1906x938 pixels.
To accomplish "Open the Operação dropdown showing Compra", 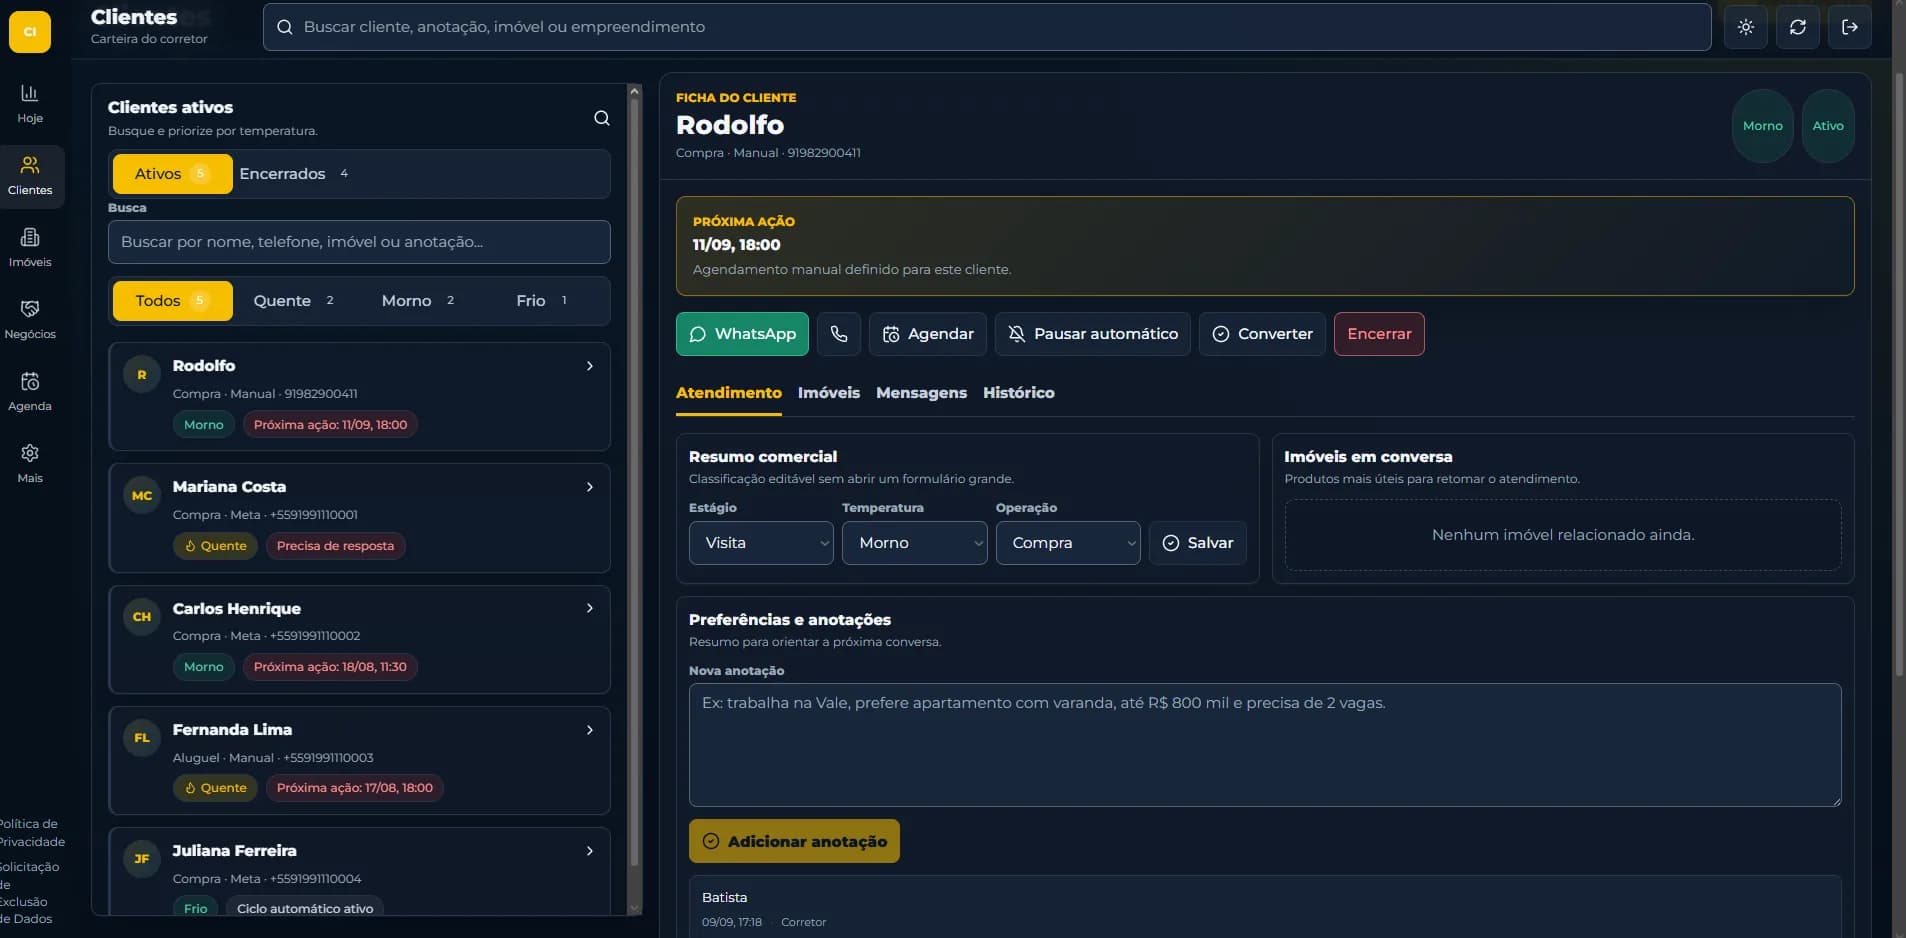I will pos(1068,543).
